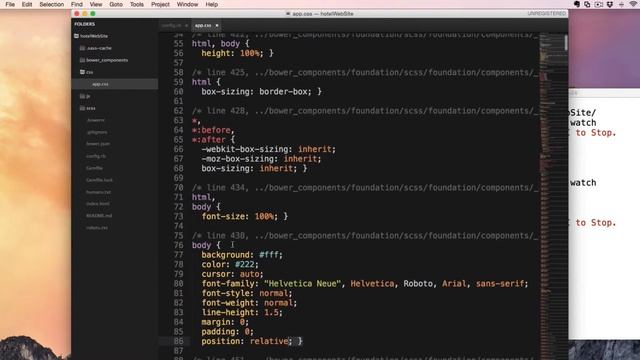Click 'line-height: 1.5;' on line 83
This screenshot has height=360, width=640.
pyautogui.click(x=242, y=312)
